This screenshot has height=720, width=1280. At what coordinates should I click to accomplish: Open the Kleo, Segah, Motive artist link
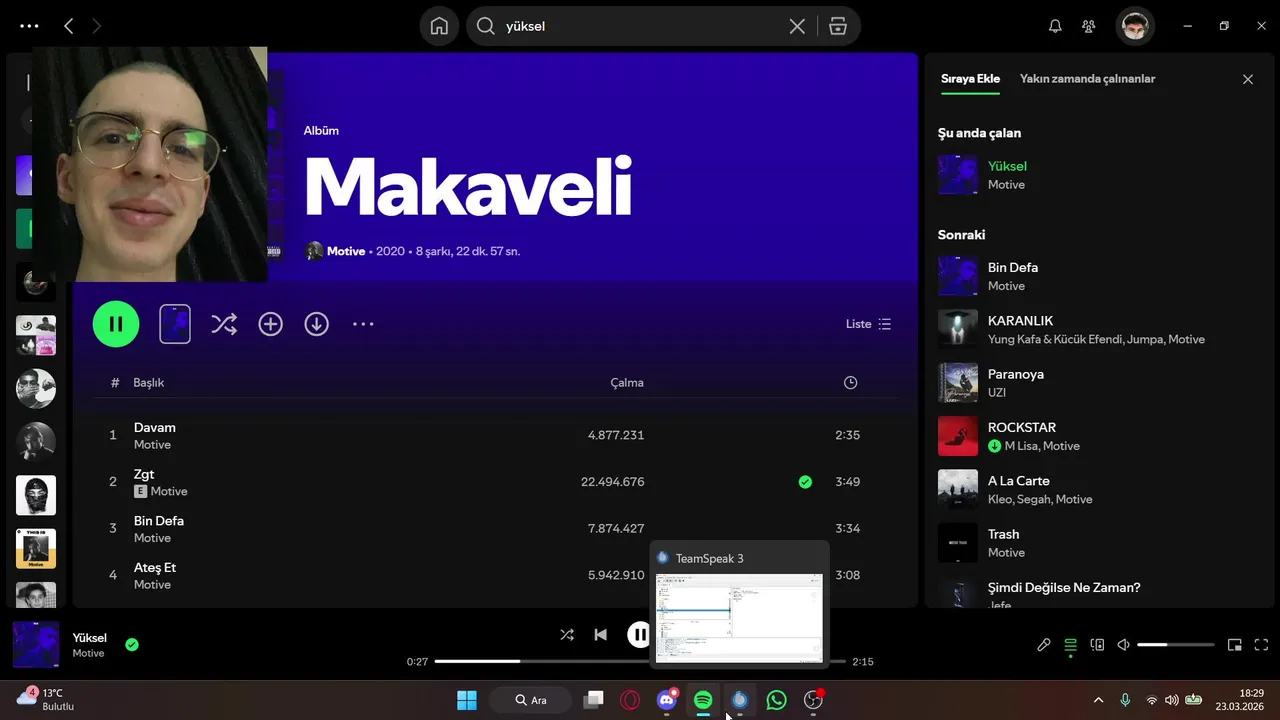coord(1040,499)
